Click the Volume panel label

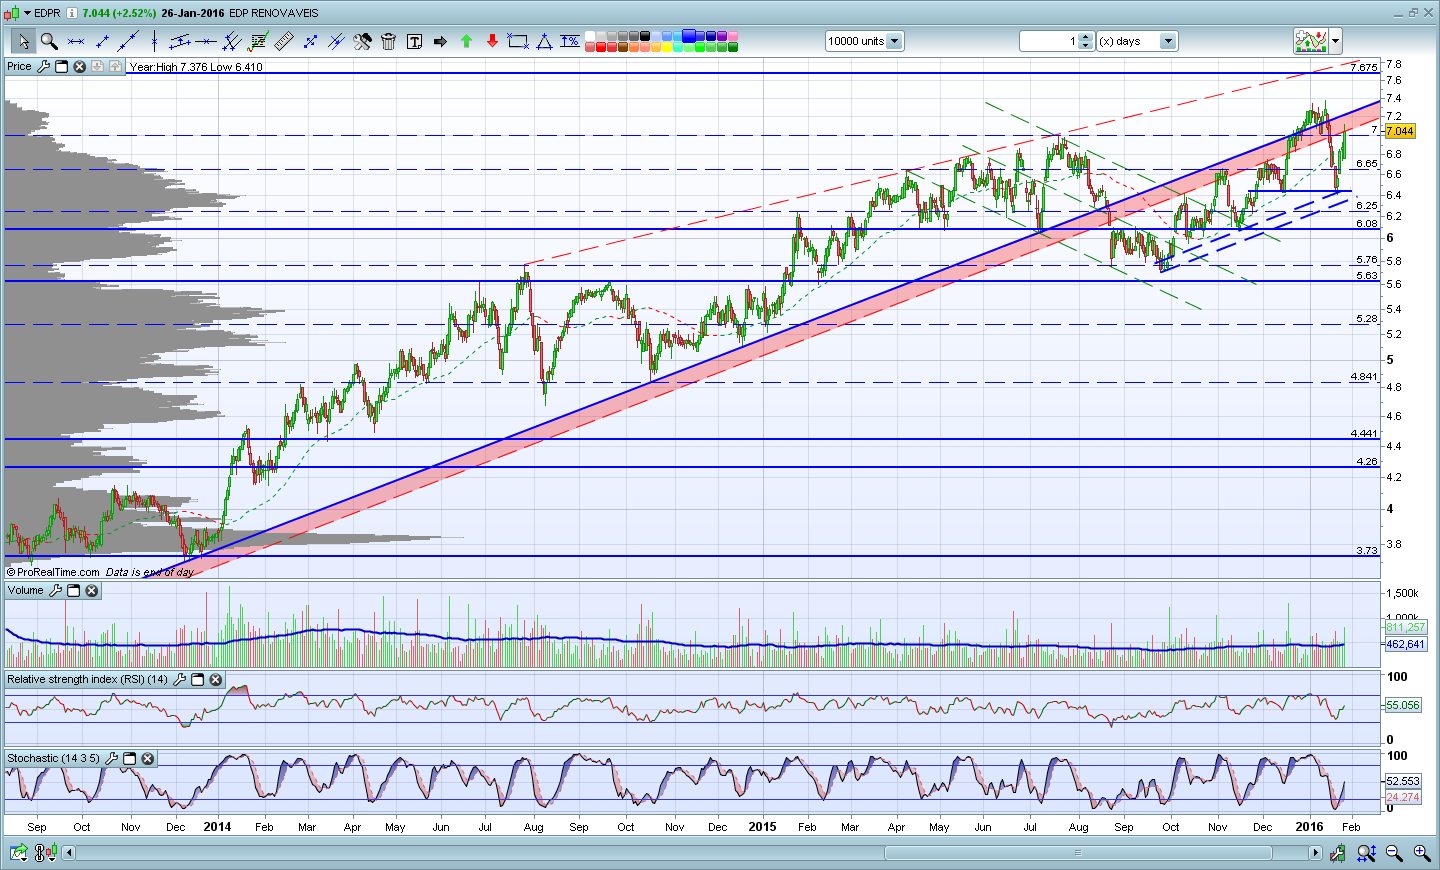25,590
